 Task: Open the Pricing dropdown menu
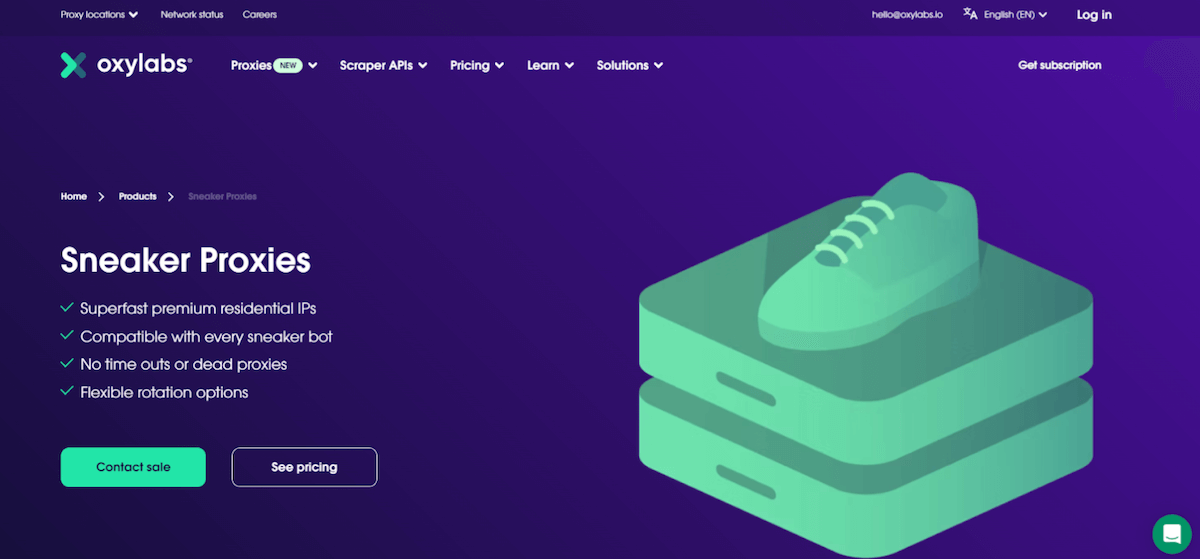477,65
